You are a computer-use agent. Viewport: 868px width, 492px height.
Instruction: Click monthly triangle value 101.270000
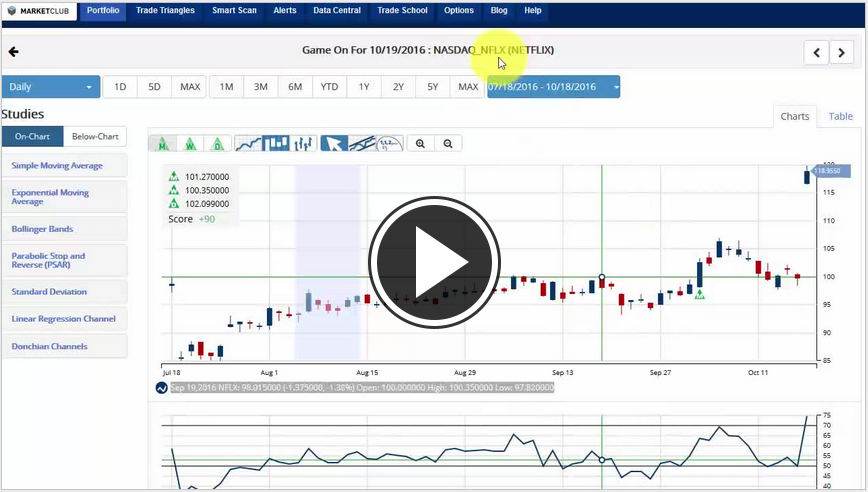tap(206, 177)
